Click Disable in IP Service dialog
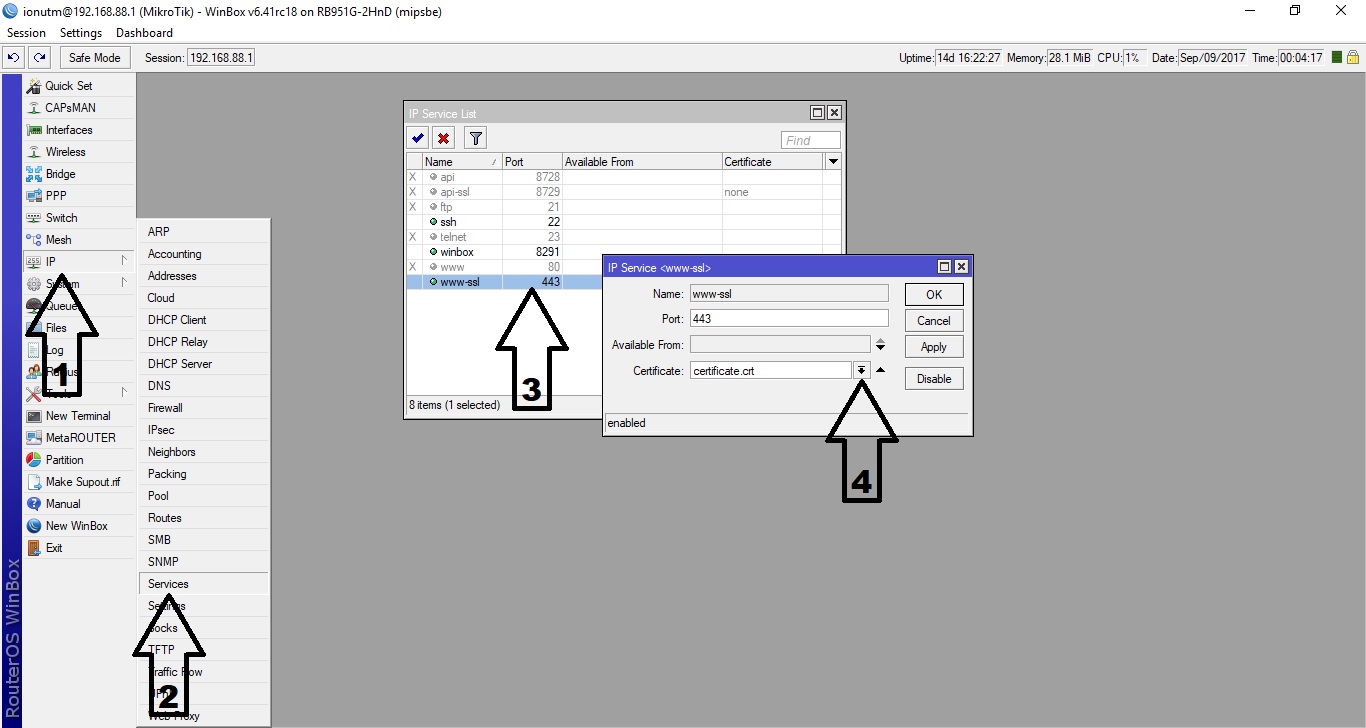Viewport: 1366px width, 728px height. coord(934,379)
